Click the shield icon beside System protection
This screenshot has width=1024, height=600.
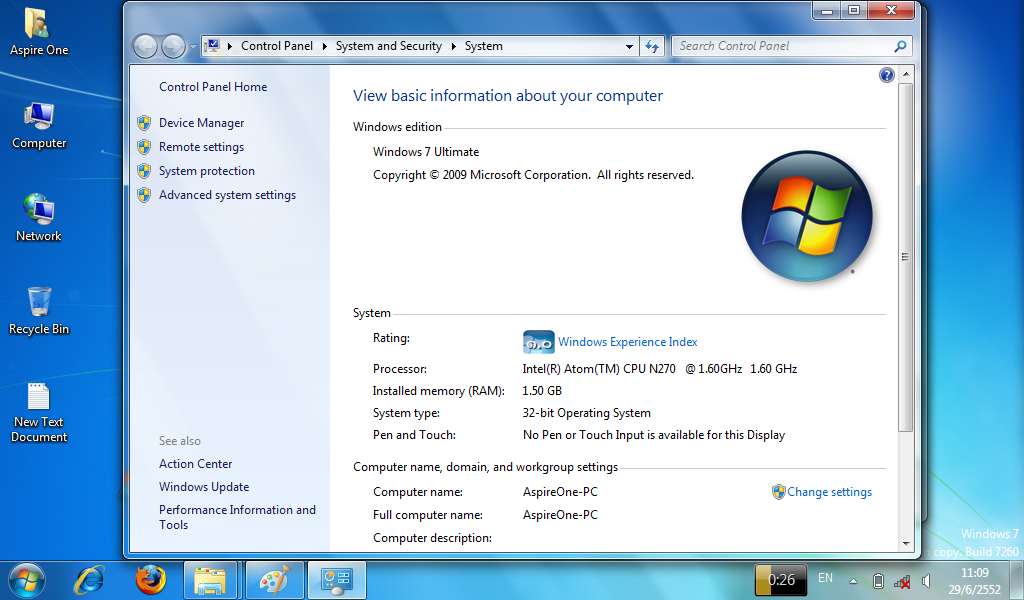144,171
